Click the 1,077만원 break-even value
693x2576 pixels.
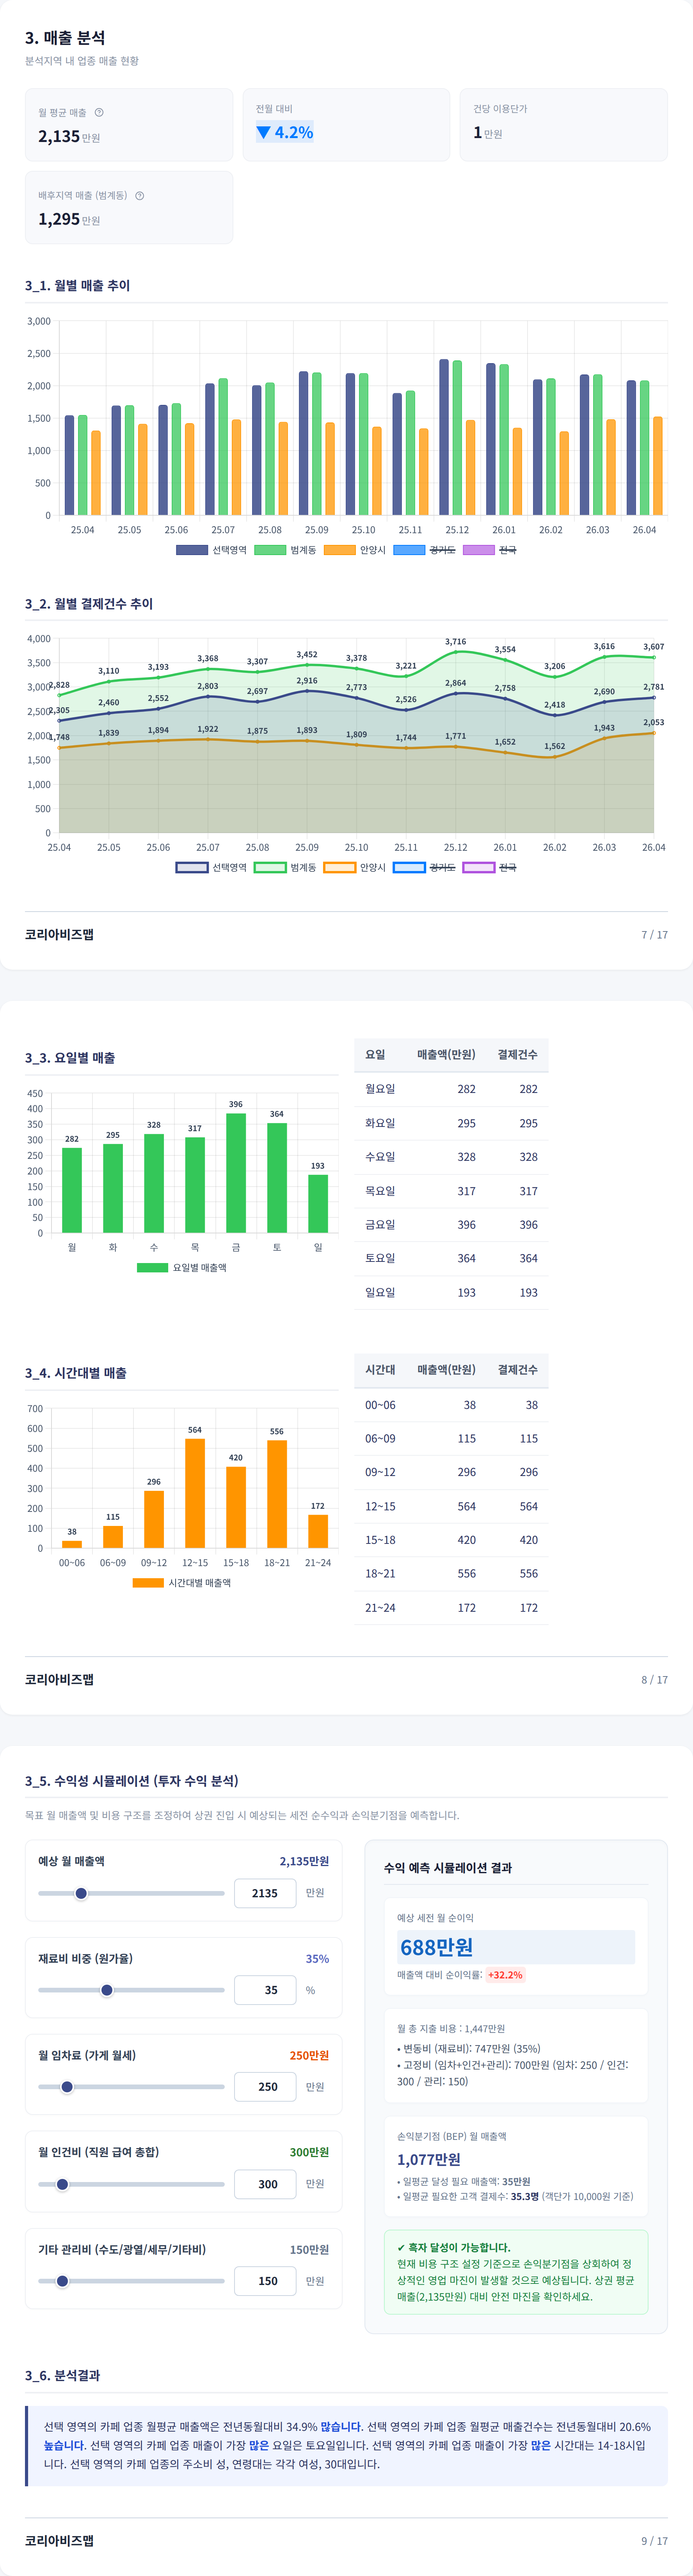429,2159
